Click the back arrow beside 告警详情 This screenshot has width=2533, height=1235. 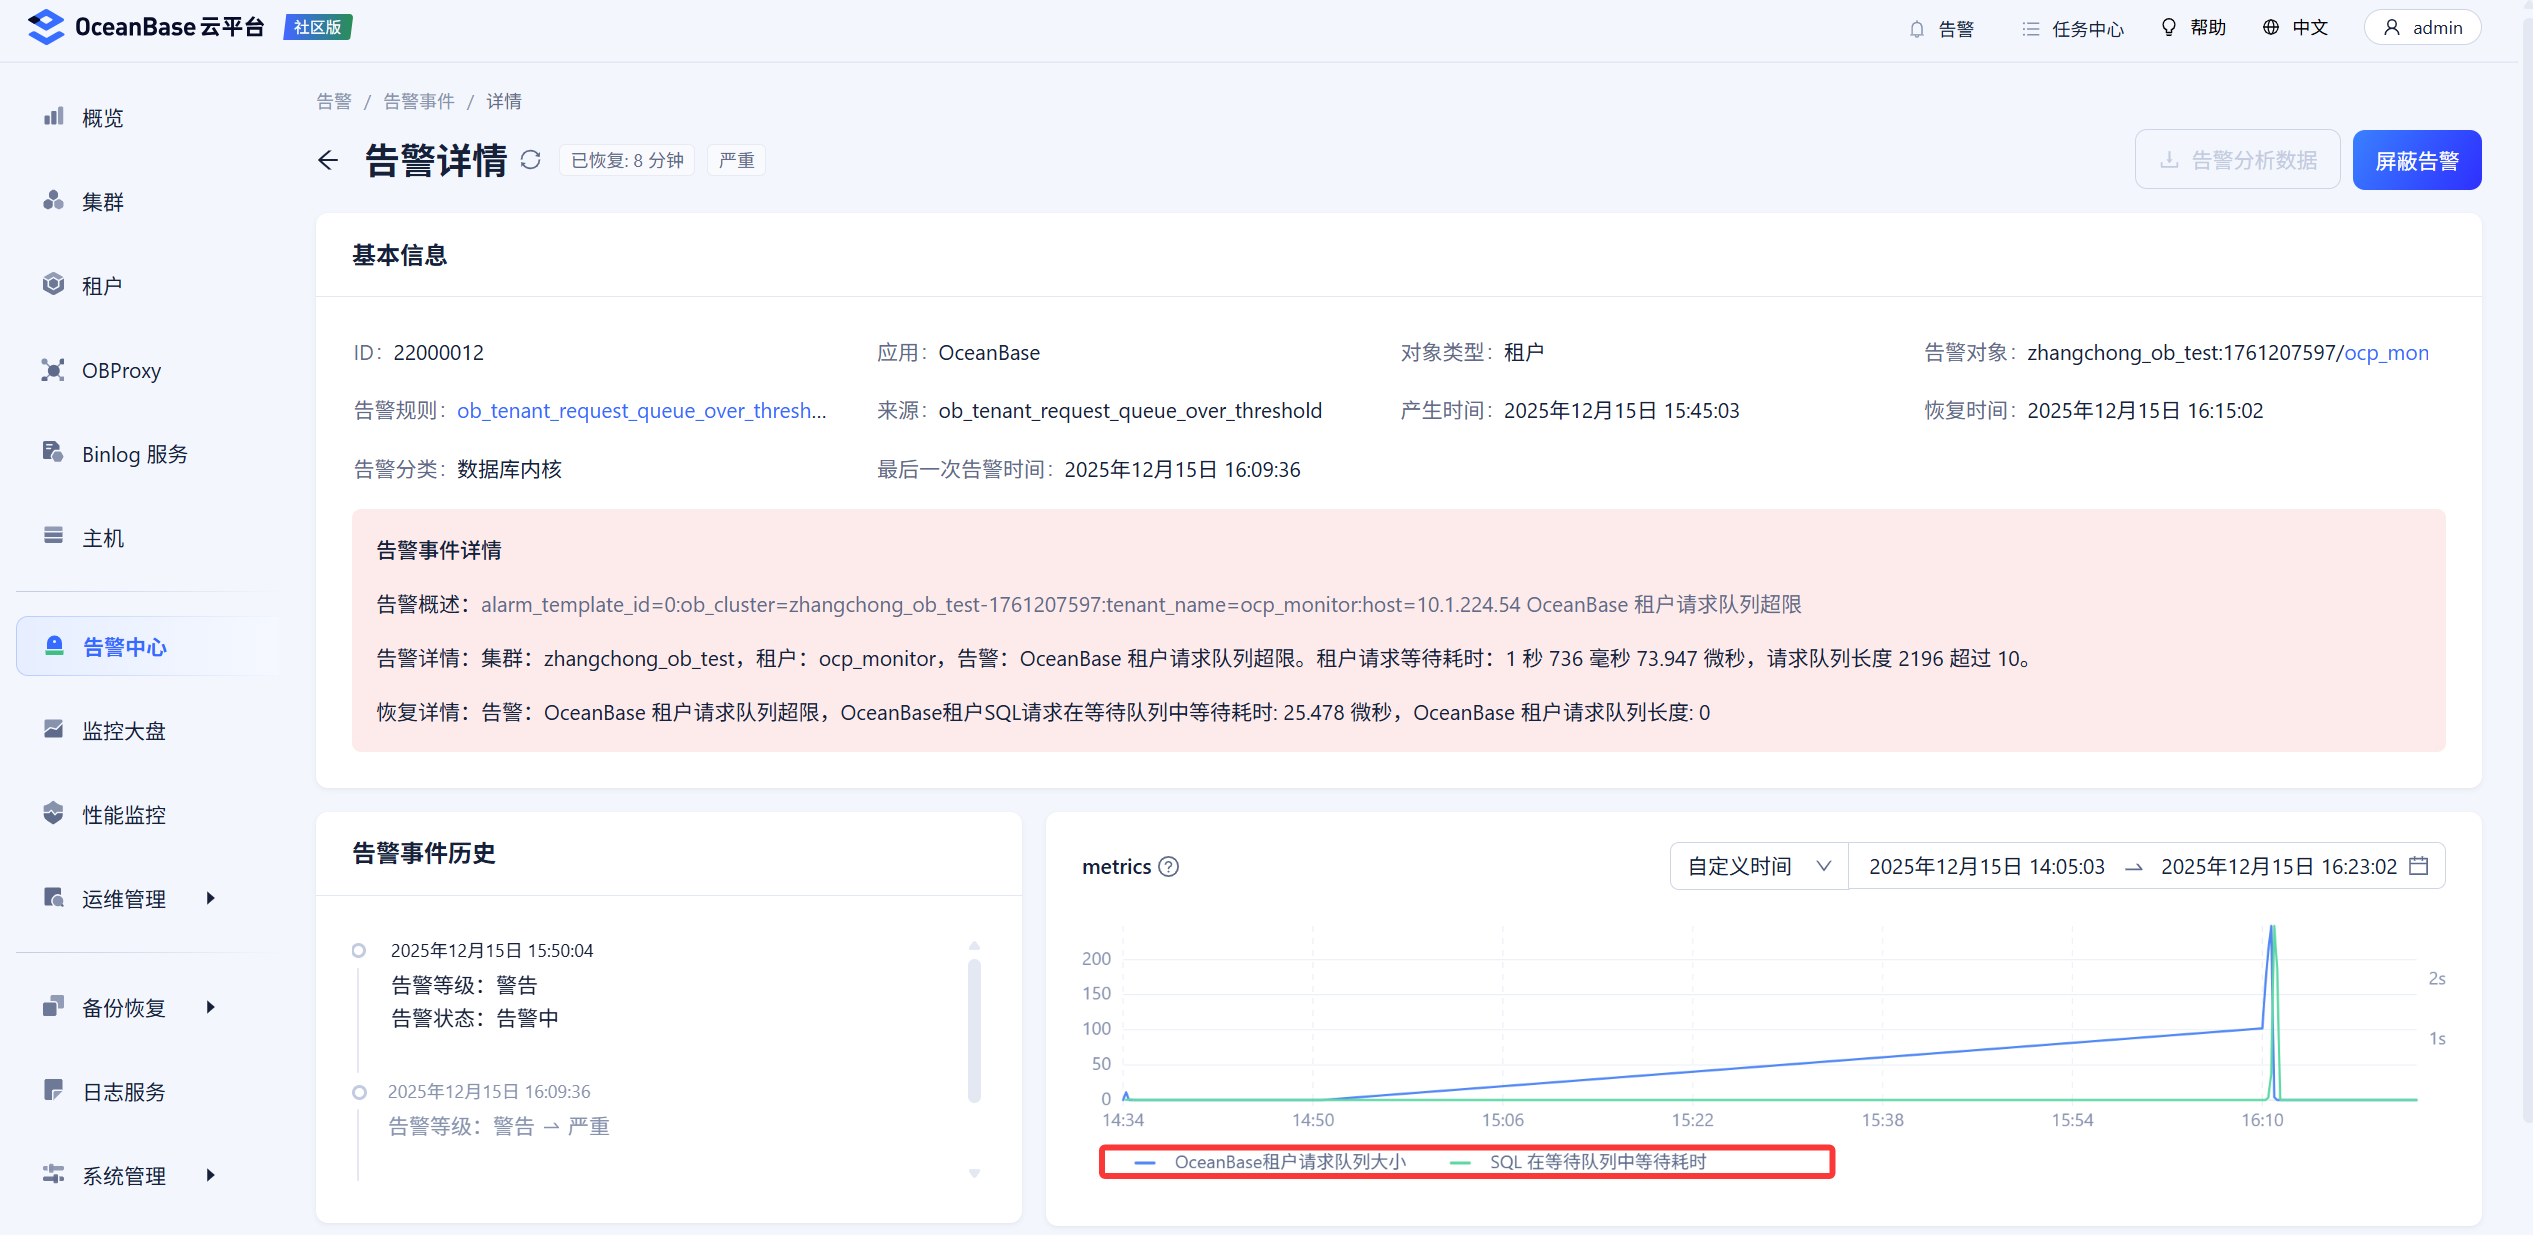coord(328,160)
